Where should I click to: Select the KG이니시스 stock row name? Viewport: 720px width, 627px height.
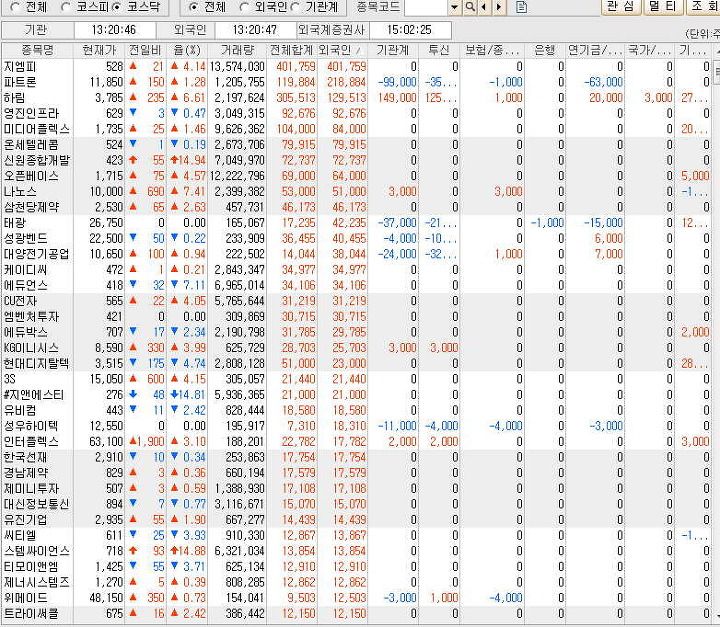coord(31,348)
